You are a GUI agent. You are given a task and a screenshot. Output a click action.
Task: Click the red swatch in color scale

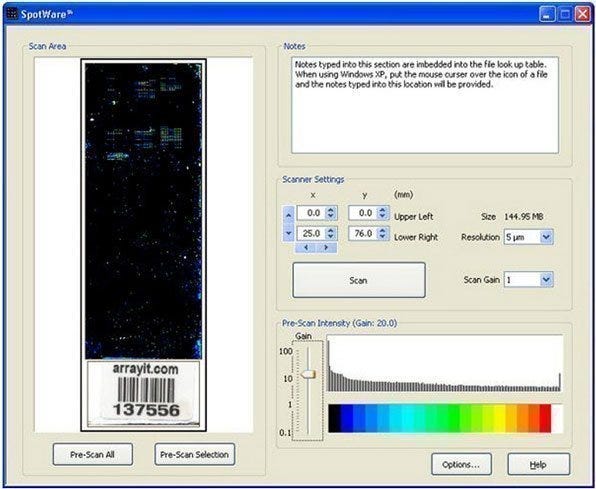(545, 418)
